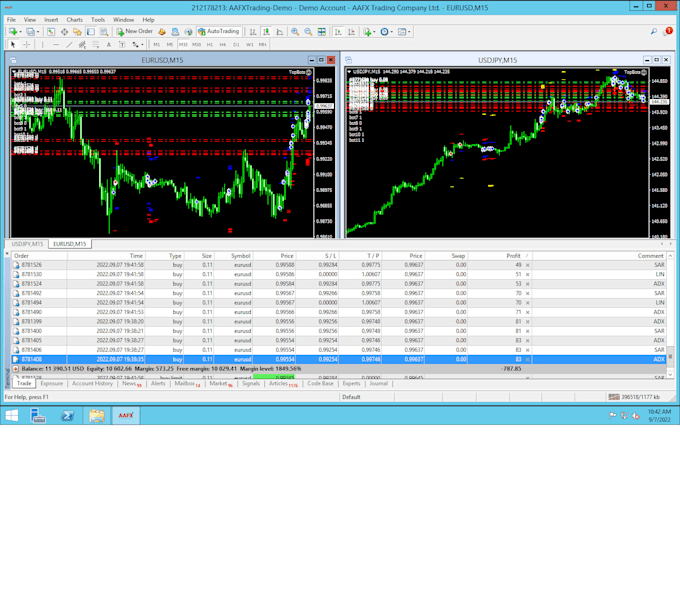Viewport: 680px width, 612px height.
Task: Click the gold icon right of New Order
Action: click(162, 32)
